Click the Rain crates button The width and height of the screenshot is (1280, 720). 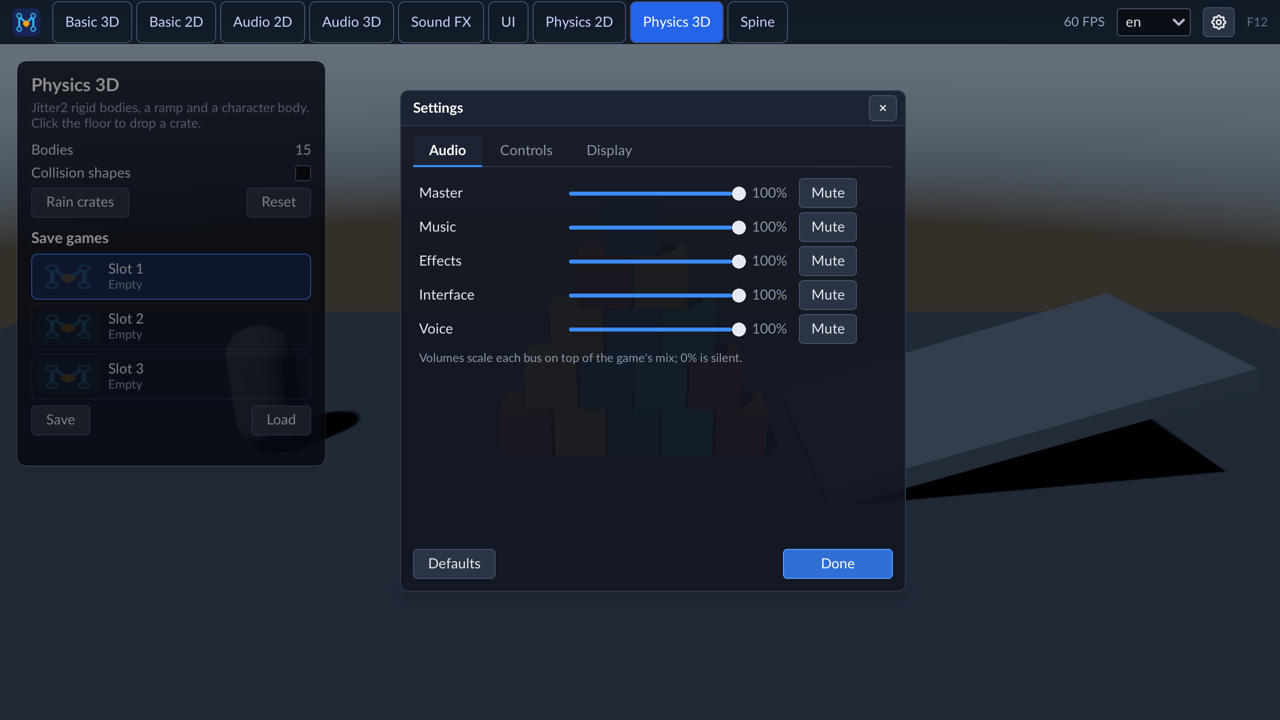point(80,202)
